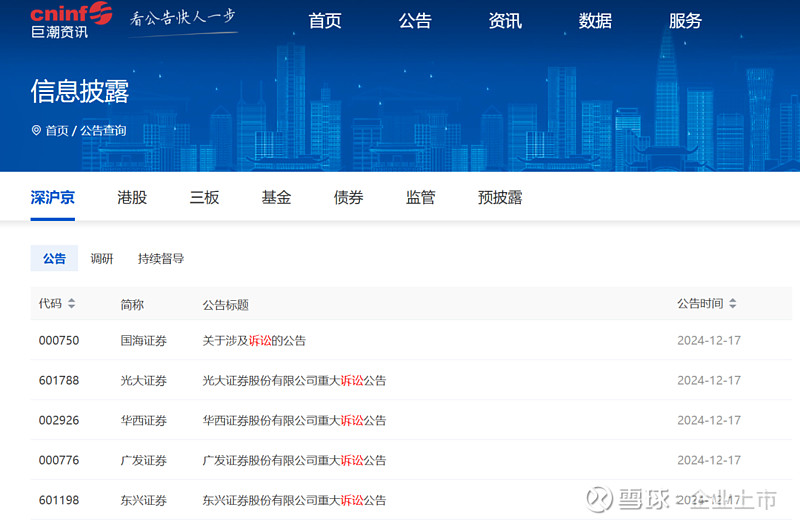Click stock code 002926
Screen dimensions: 800x524
pos(59,420)
